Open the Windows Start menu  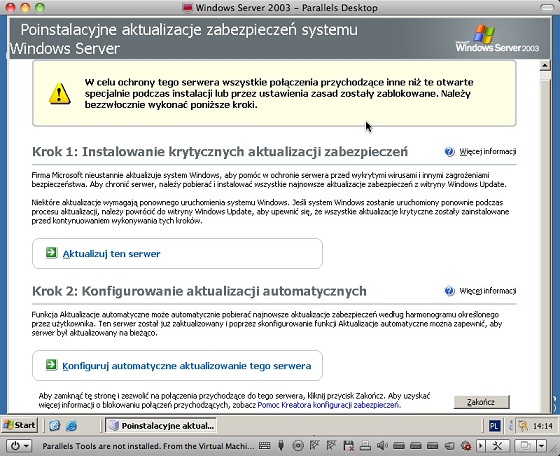click(19, 425)
